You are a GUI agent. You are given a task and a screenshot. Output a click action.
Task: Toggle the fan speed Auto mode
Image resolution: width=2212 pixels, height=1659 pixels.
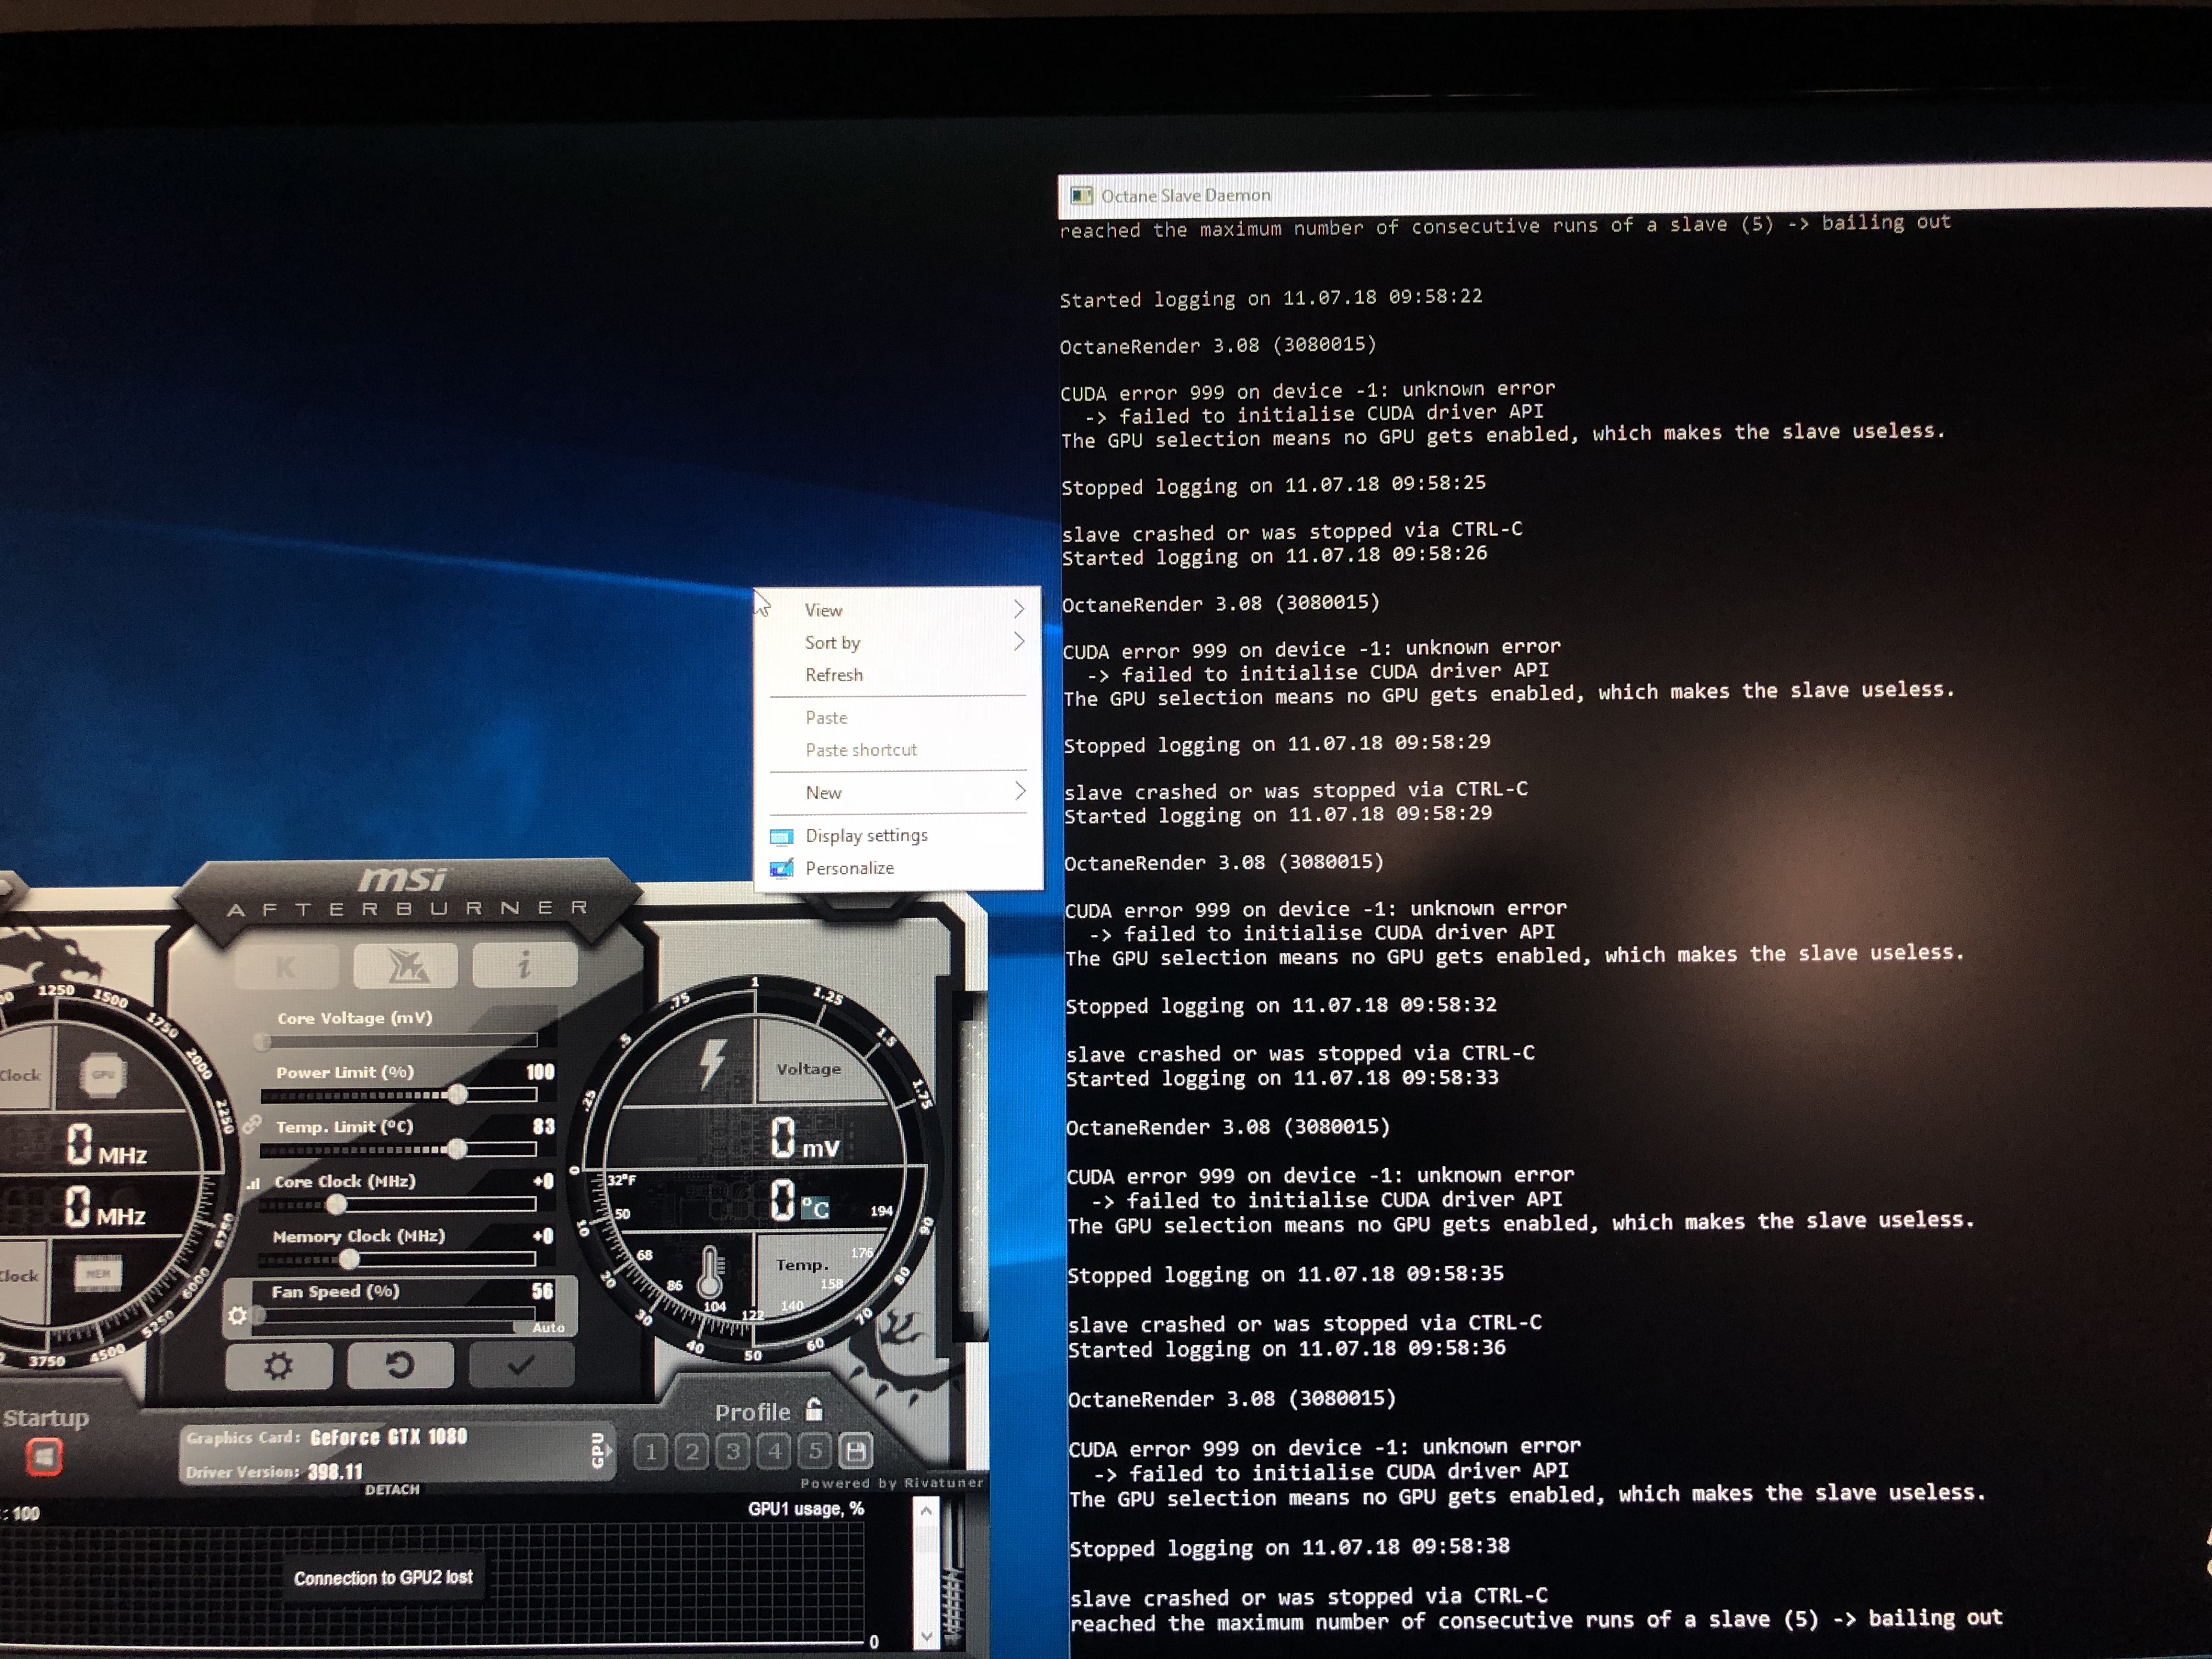click(548, 1328)
